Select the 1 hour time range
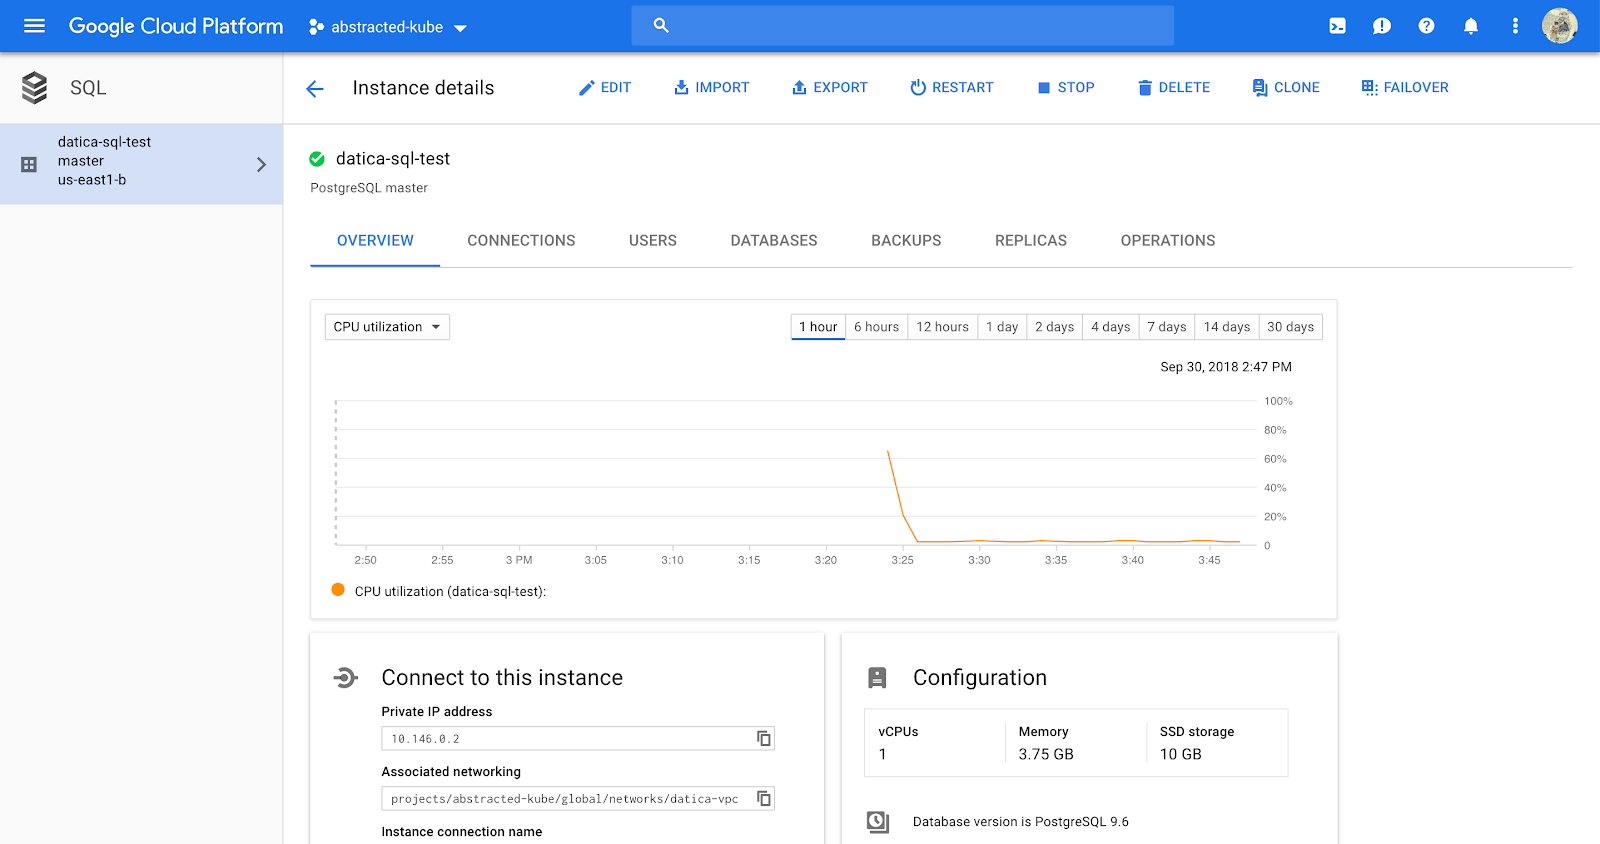Viewport: 1600px width, 844px height. [x=818, y=327]
